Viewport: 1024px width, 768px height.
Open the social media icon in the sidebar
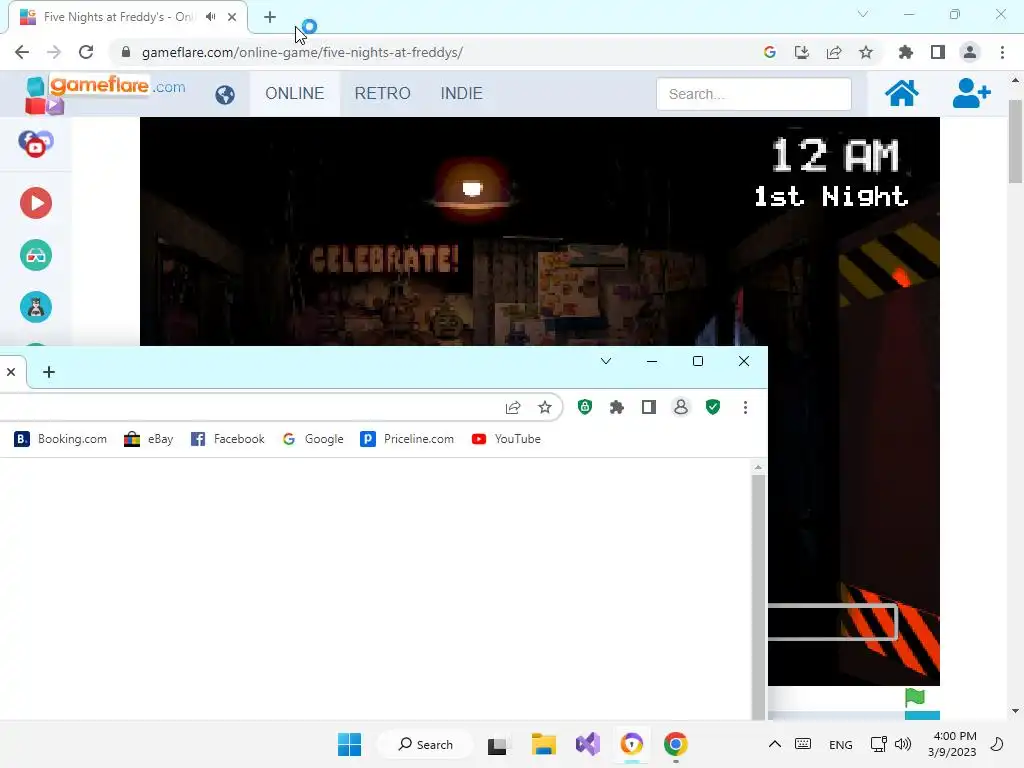click(36, 144)
